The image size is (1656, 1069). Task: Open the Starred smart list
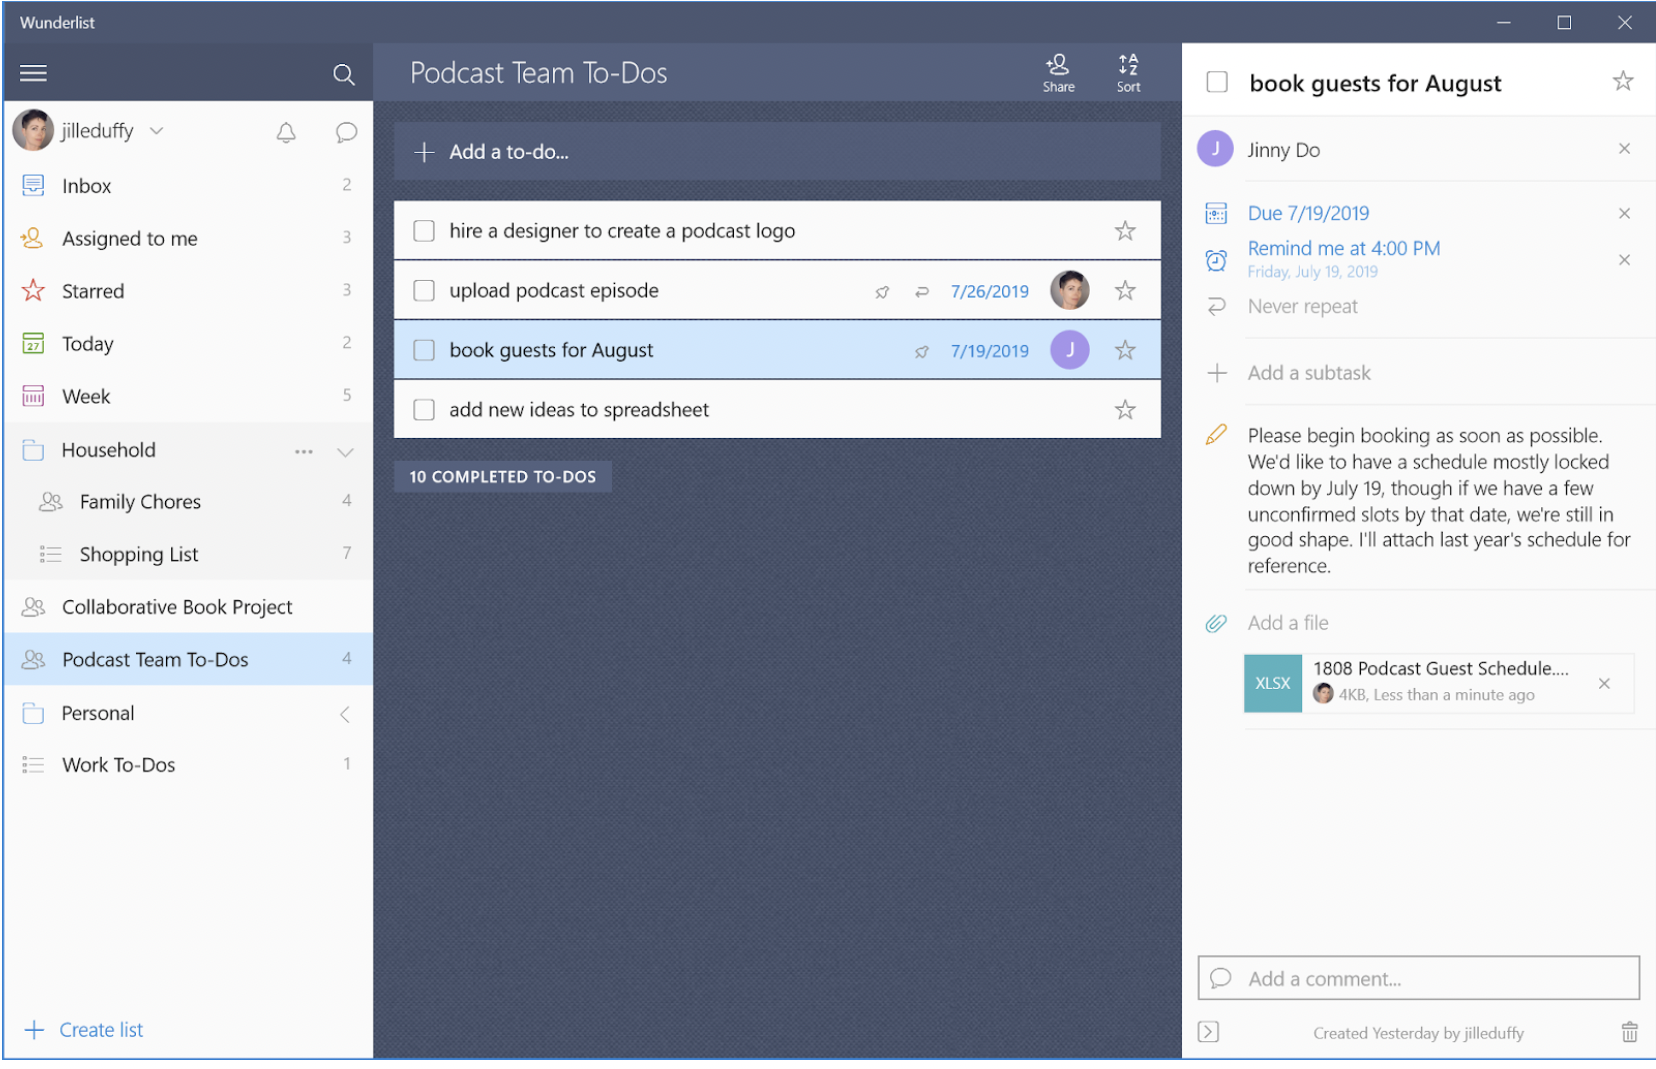(188, 291)
